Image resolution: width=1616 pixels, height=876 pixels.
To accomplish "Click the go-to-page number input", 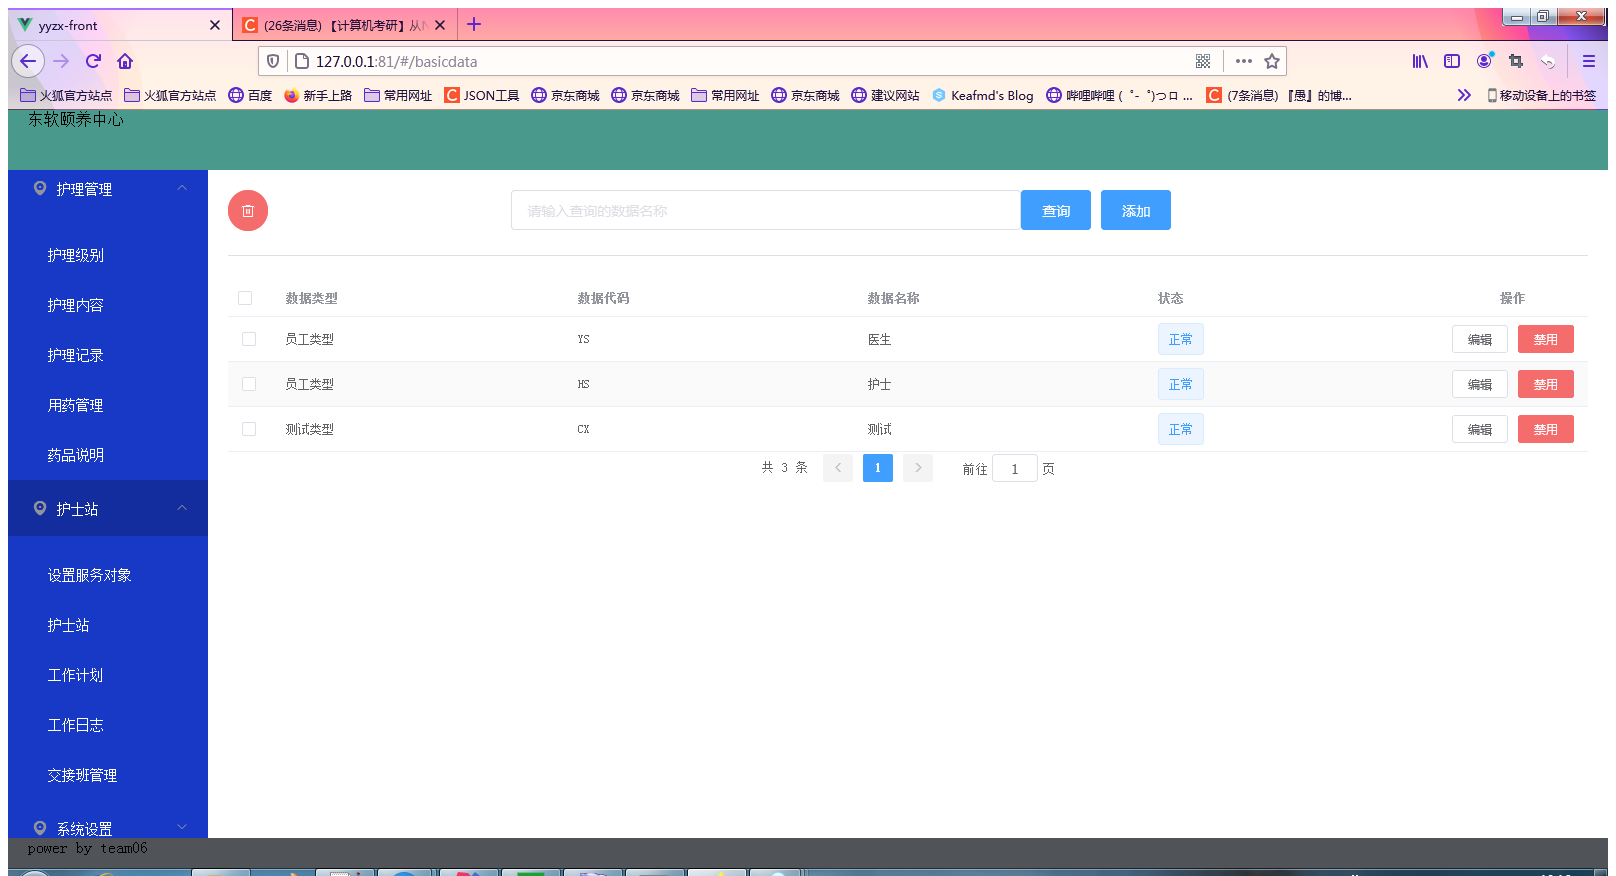I will pos(1015,468).
